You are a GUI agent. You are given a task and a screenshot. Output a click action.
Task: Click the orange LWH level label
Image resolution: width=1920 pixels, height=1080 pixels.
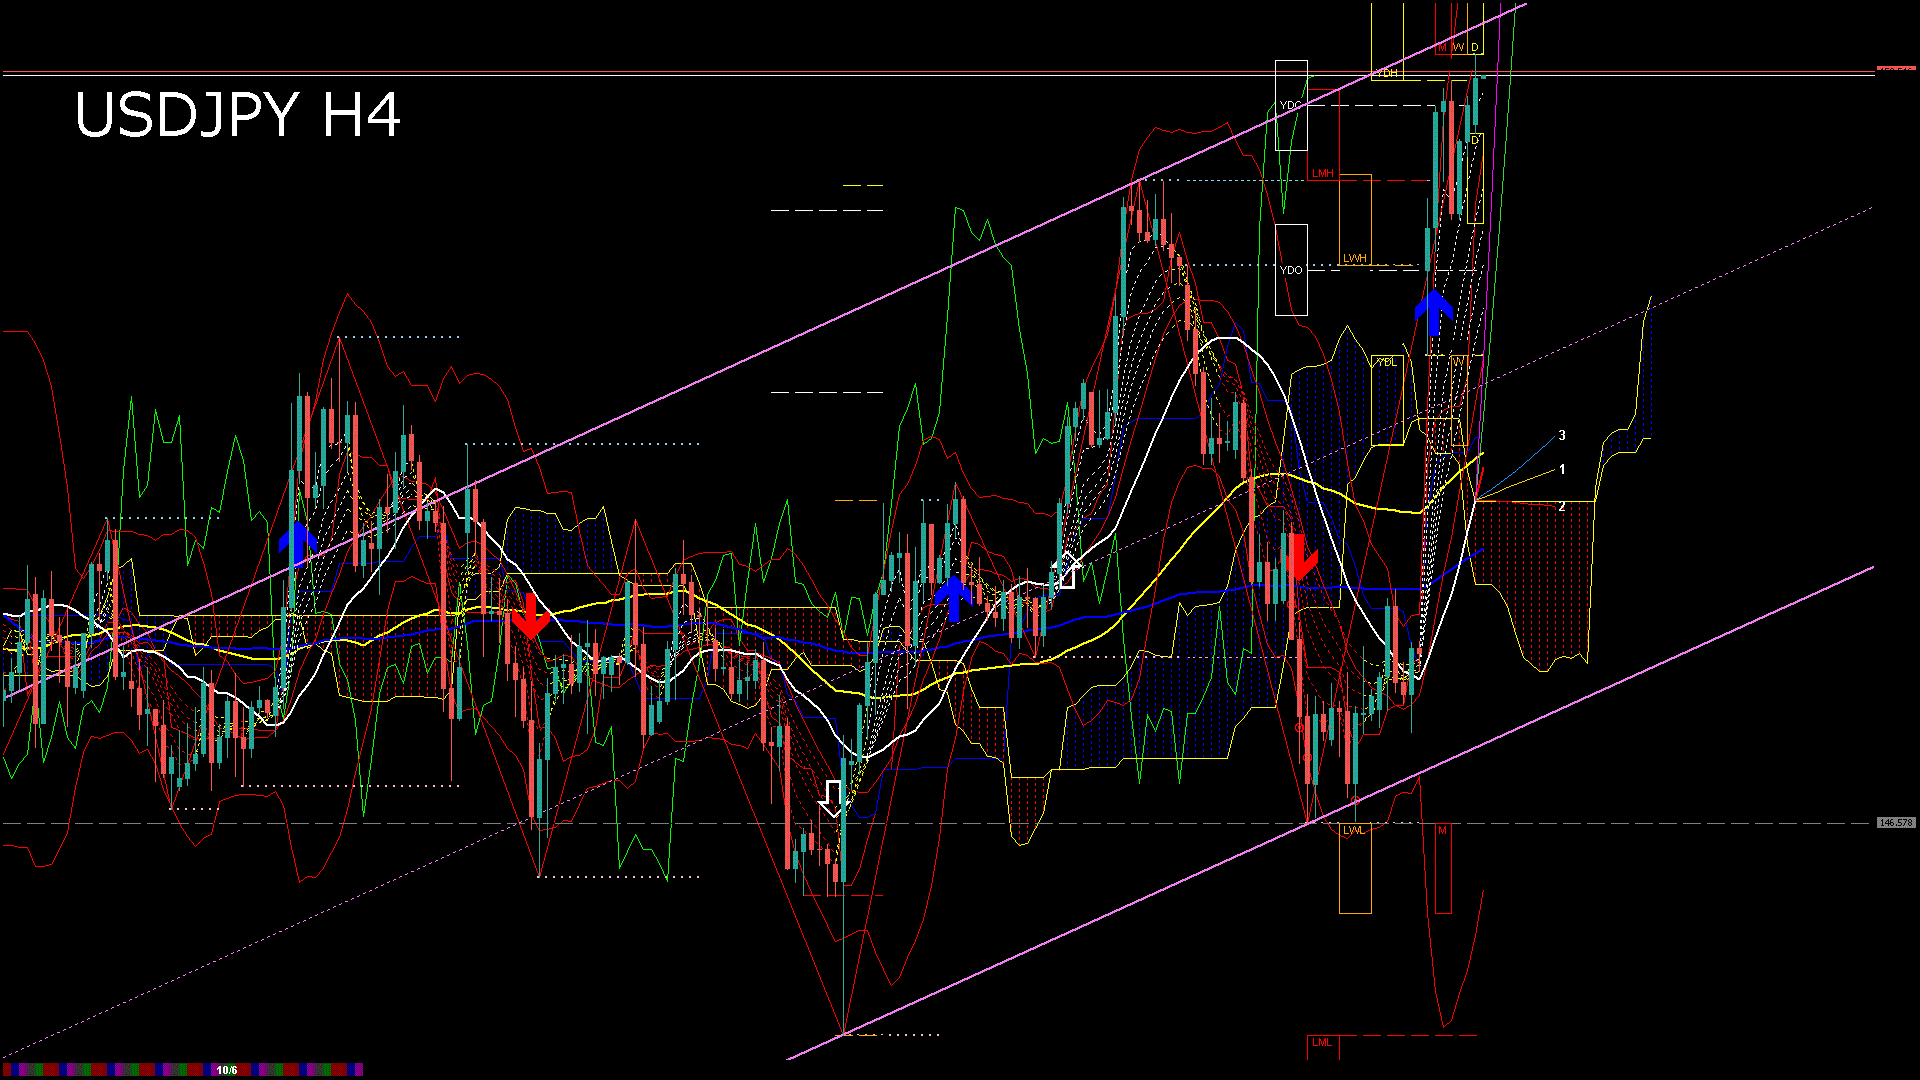(x=1354, y=258)
